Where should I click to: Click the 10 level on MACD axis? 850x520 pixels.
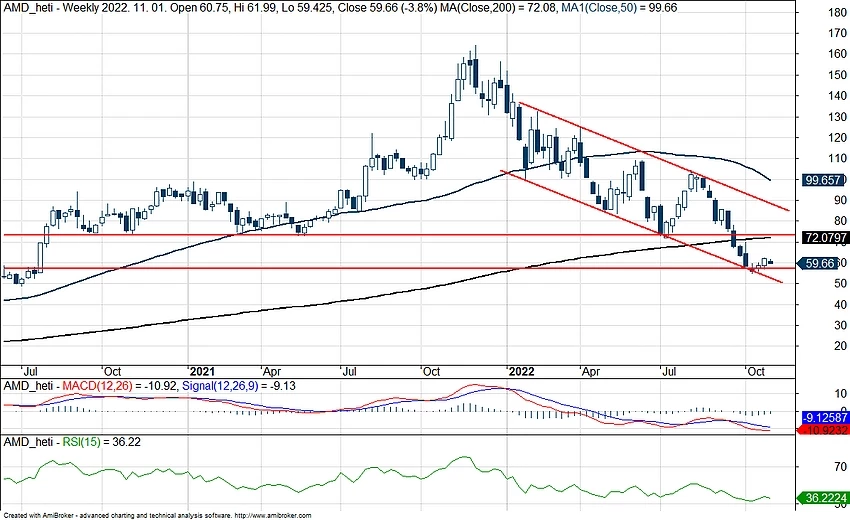coord(840,394)
